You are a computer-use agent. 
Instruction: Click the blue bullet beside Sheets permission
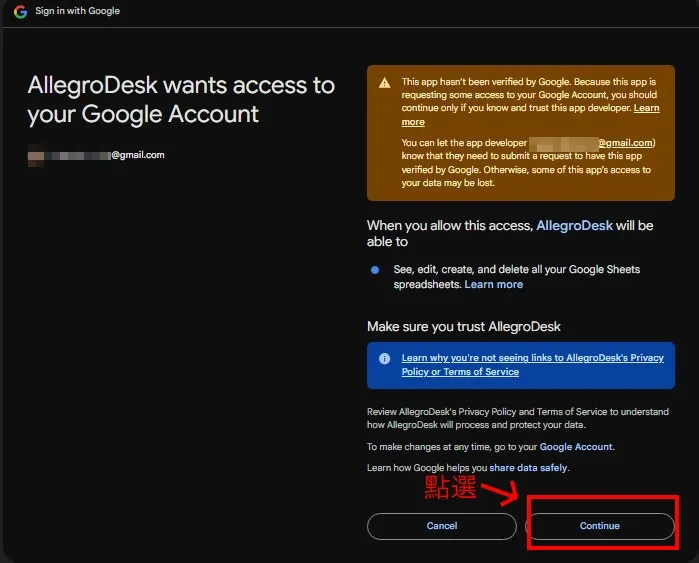[x=375, y=270]
